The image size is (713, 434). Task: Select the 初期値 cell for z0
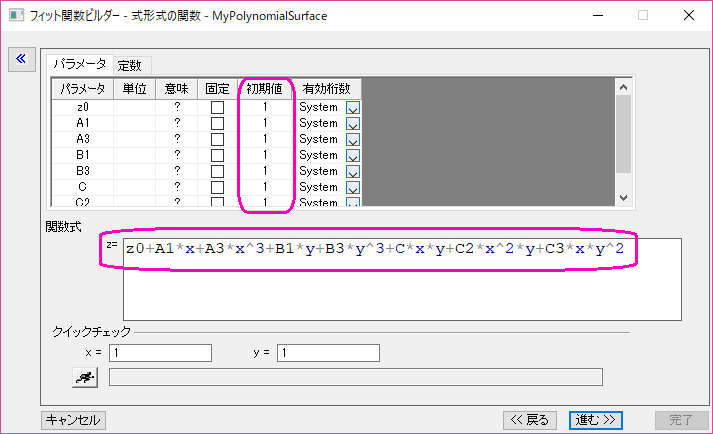pyautogui.click(x=265, y=107)
